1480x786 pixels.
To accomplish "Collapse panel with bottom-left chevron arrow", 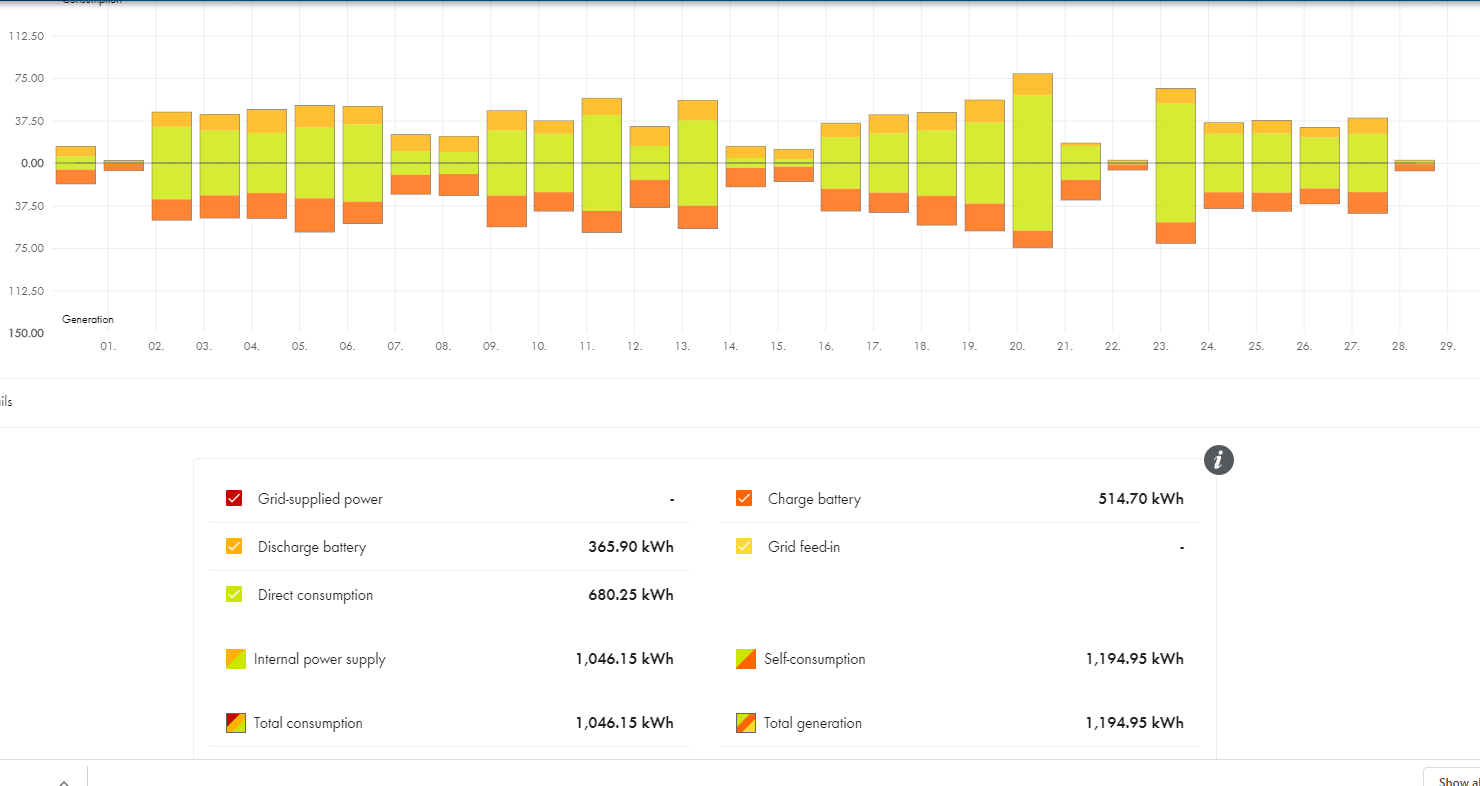I will tap(63, 782).
